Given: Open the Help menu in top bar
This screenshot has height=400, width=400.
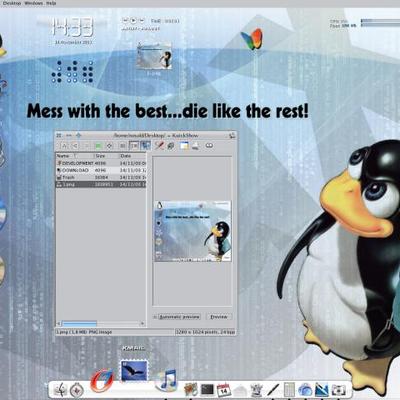Looking at the screenshot, I should (51, 3).
